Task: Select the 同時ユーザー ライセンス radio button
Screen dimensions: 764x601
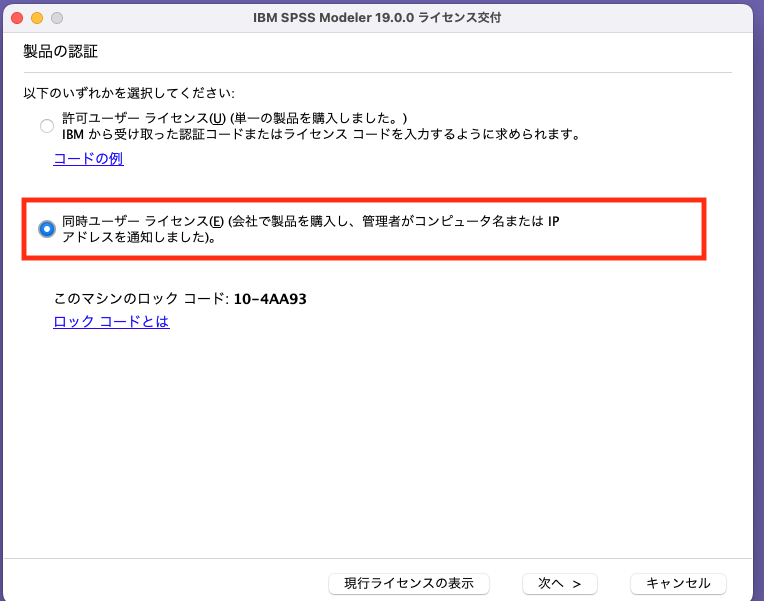Action: point(47,229)
